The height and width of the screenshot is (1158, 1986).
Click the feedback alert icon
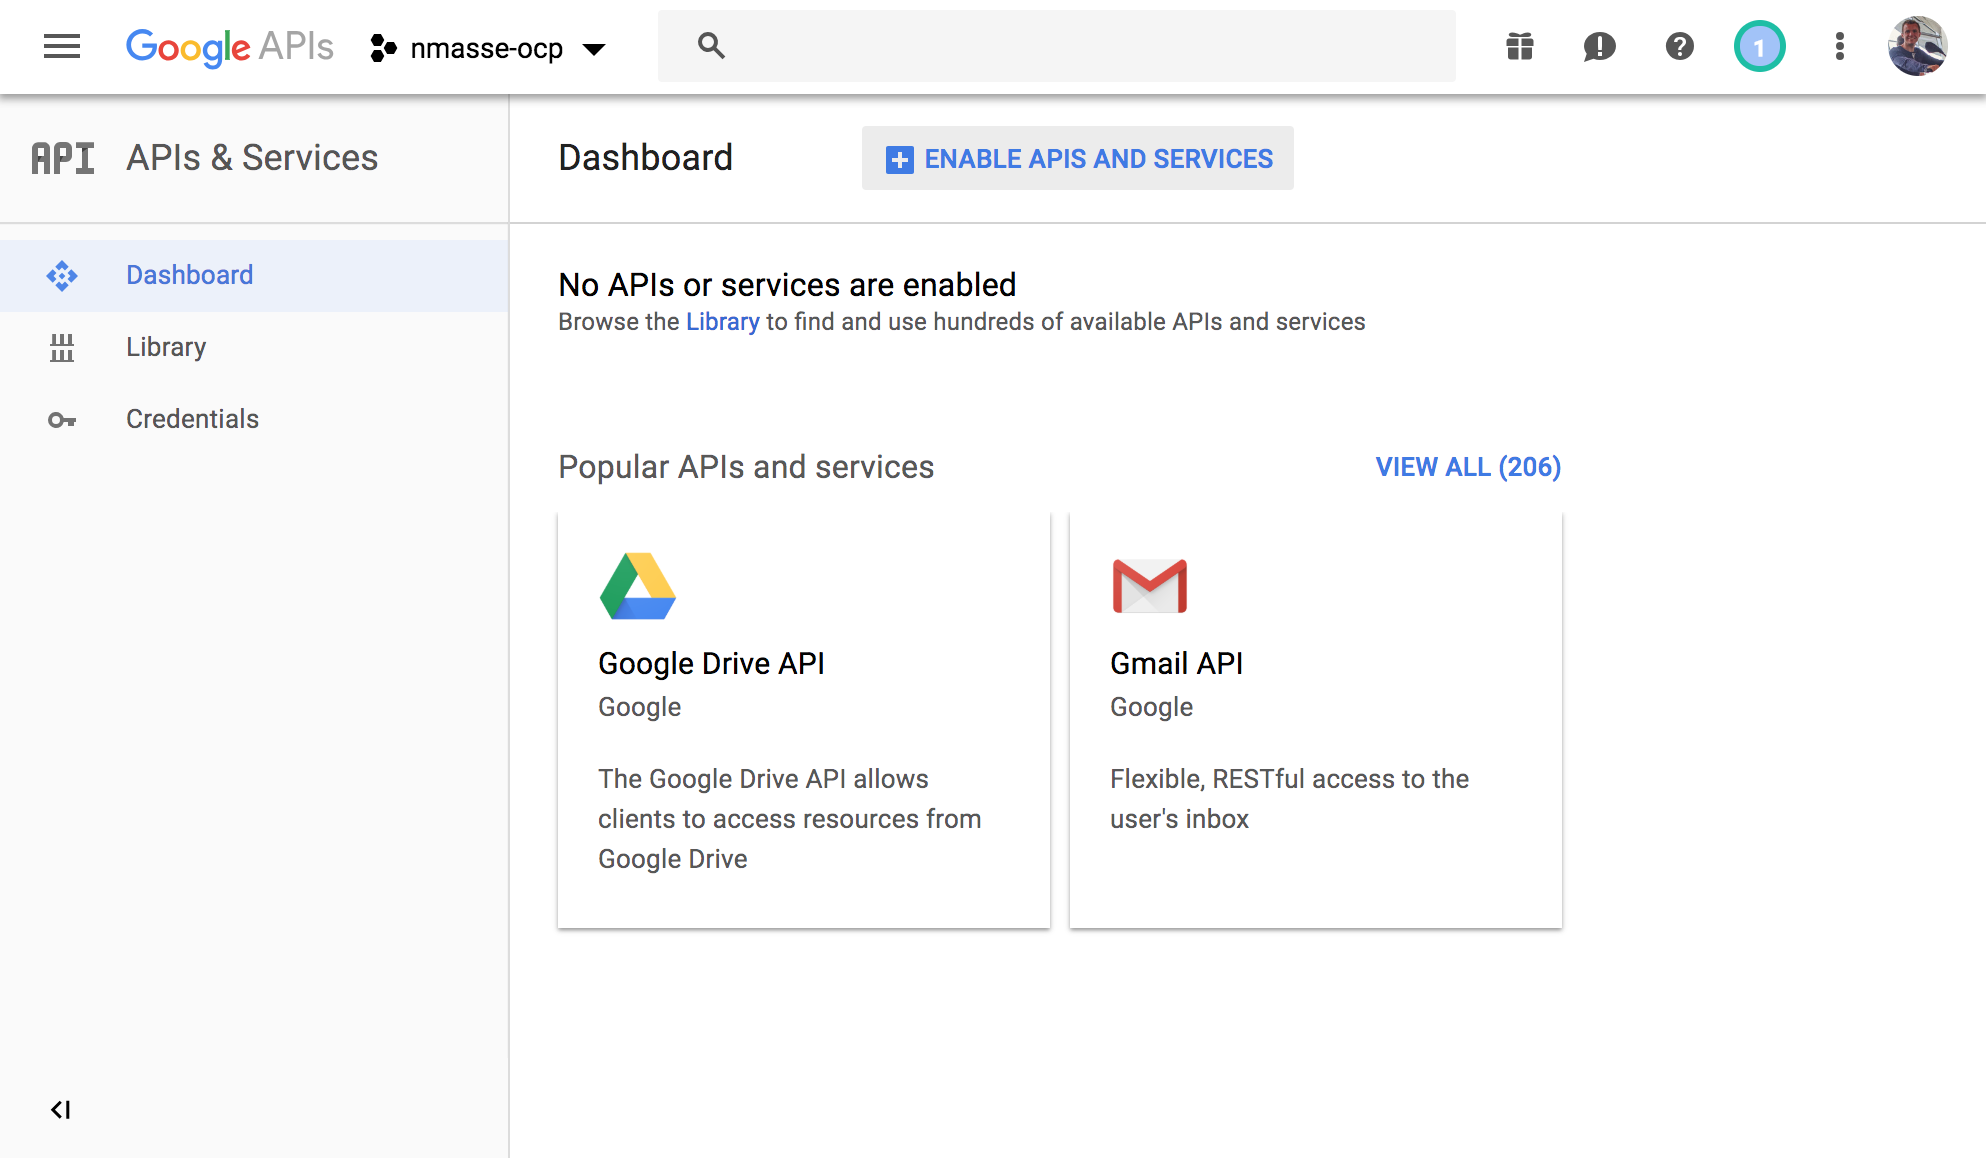1599,46
